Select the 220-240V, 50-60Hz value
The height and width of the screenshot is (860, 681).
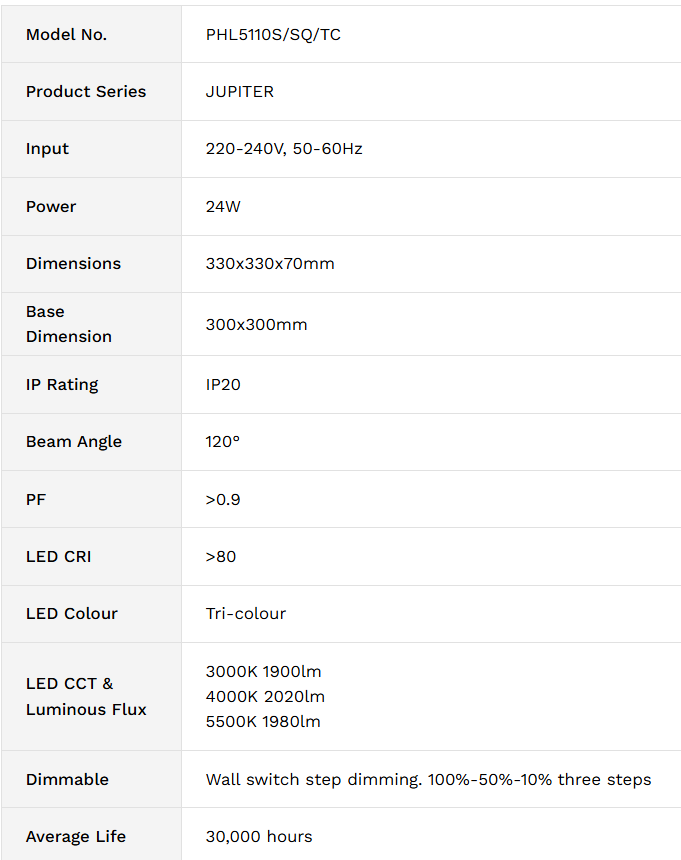coord(284,149)
